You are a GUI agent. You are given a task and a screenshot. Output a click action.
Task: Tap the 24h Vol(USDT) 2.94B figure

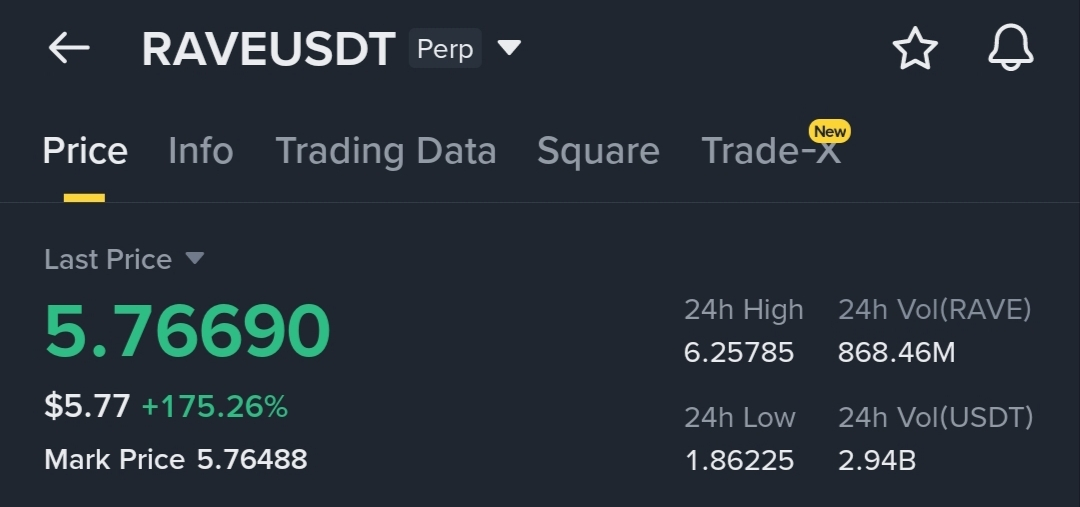(876, 460)
